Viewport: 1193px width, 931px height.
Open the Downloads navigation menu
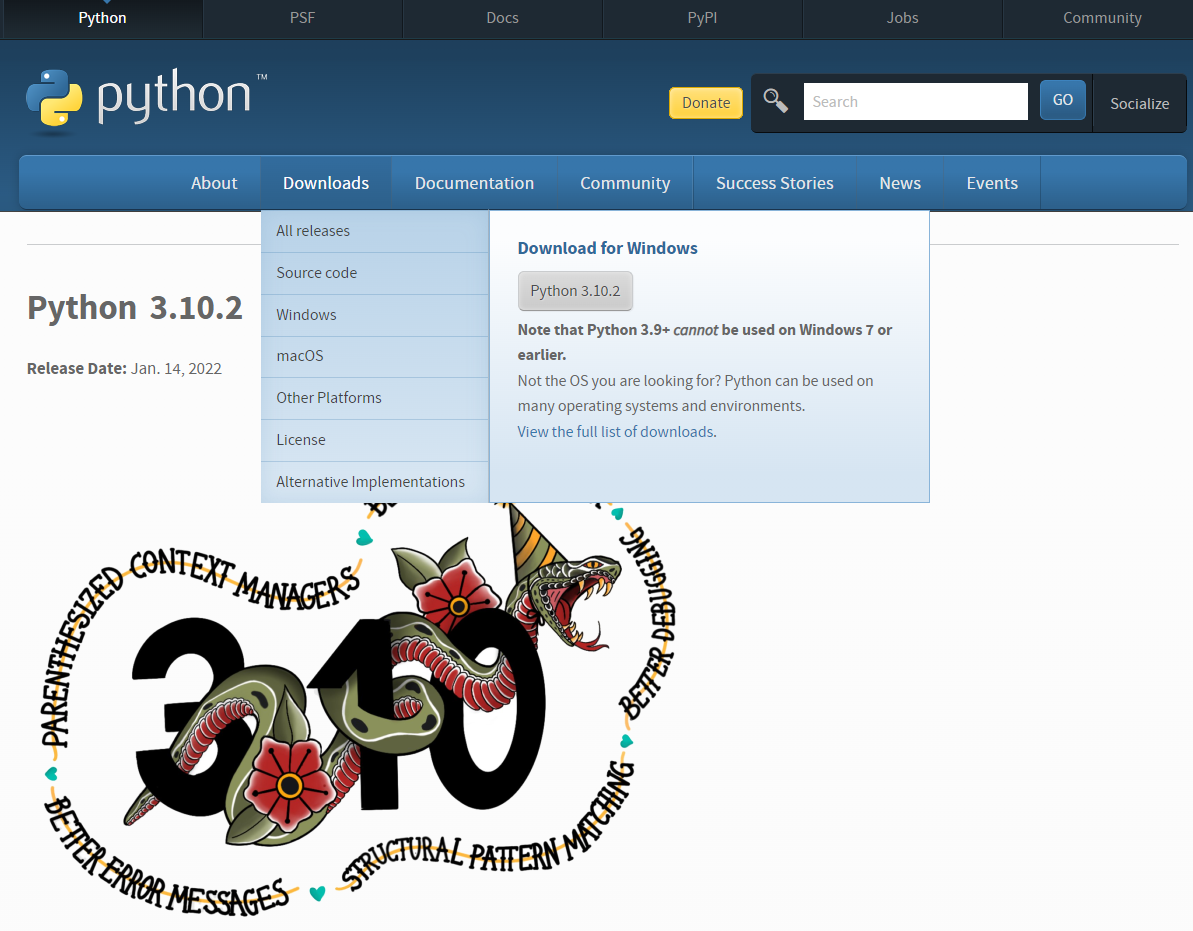coord(326,183)
